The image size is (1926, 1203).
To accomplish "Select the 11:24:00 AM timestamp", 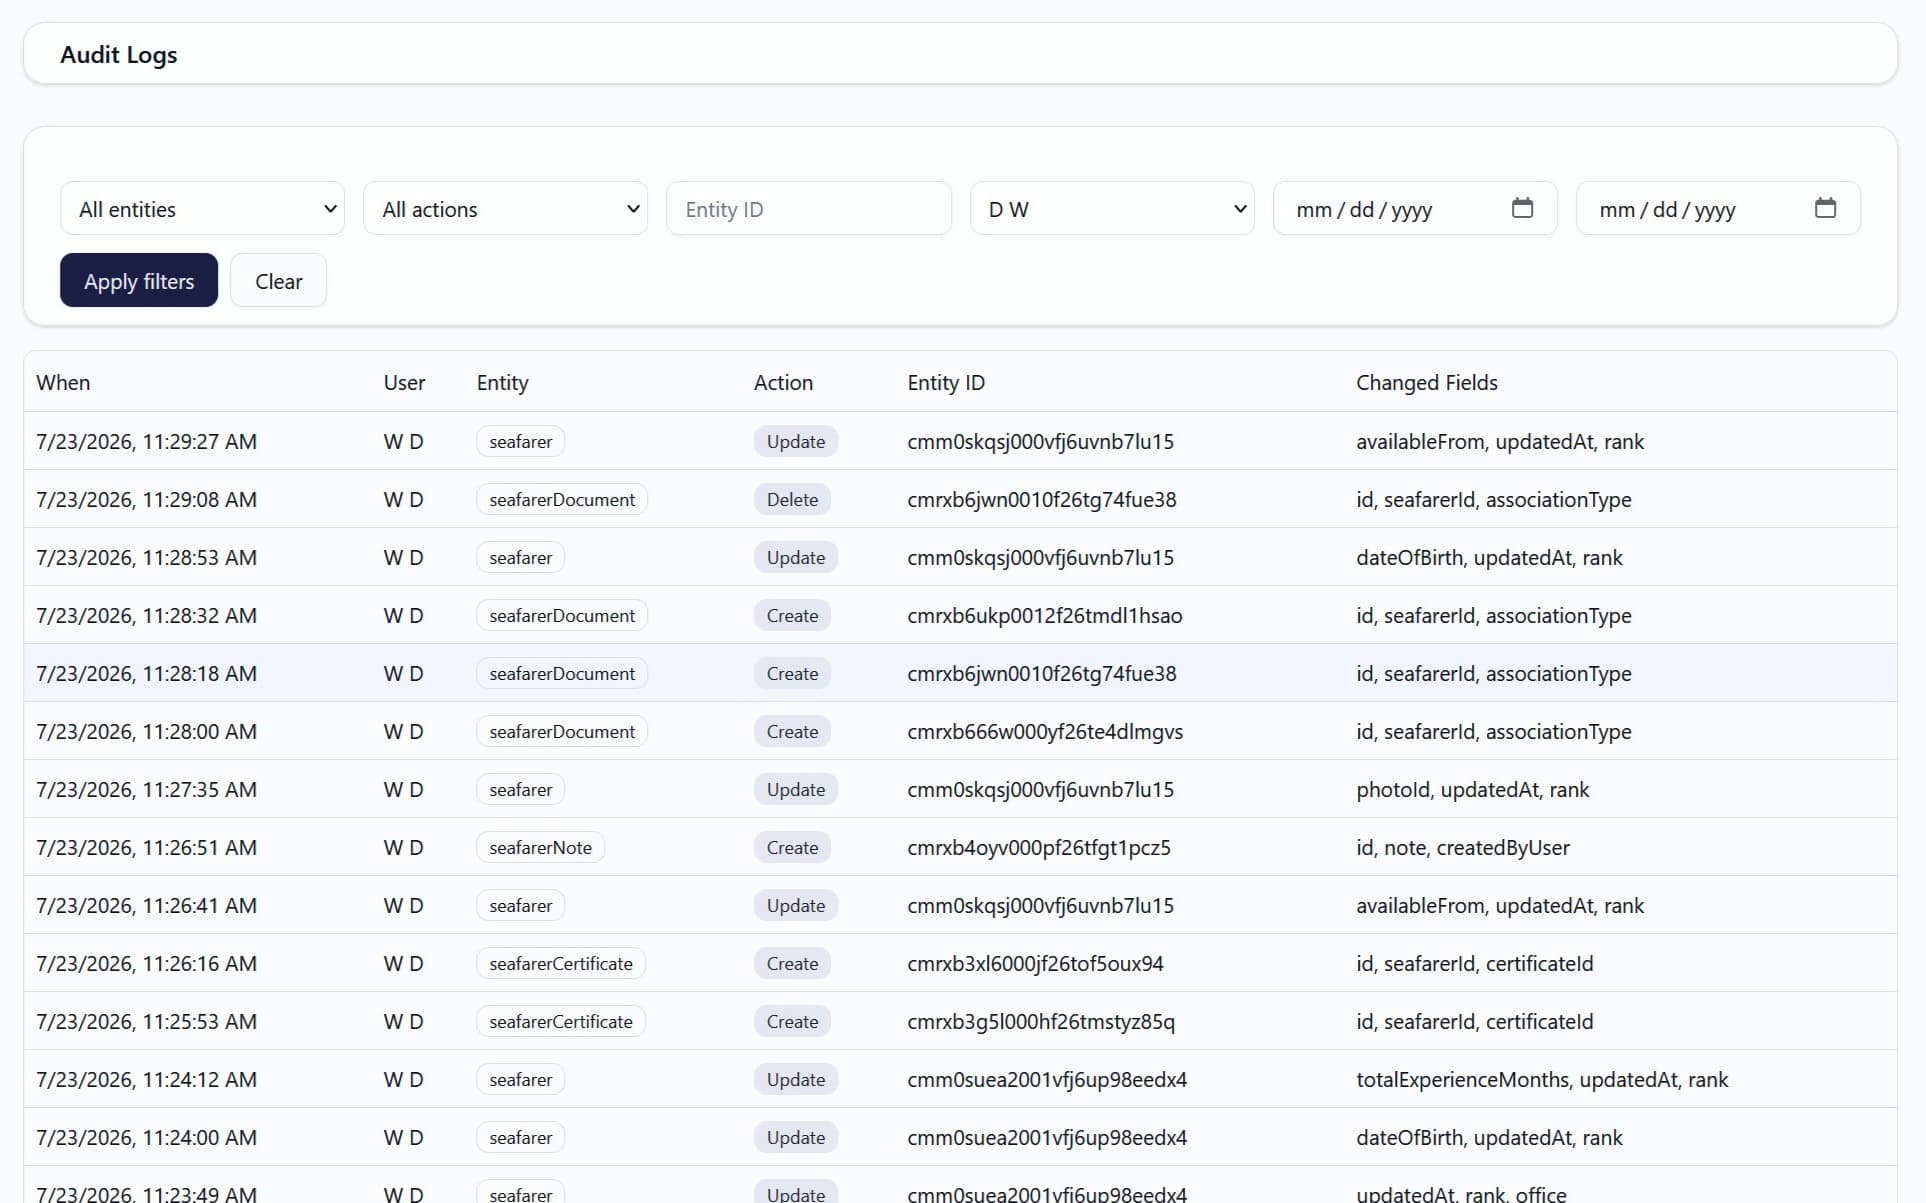I will 147,1137.
